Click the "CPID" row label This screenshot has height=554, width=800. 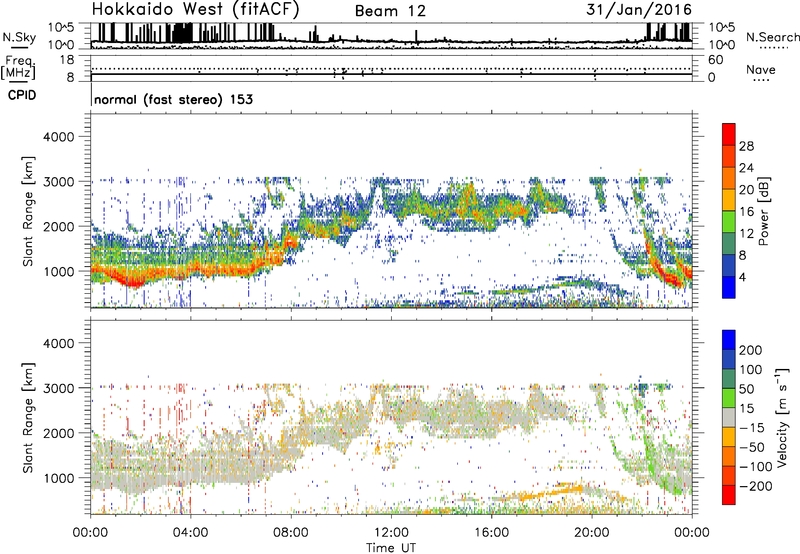(22, 95)
